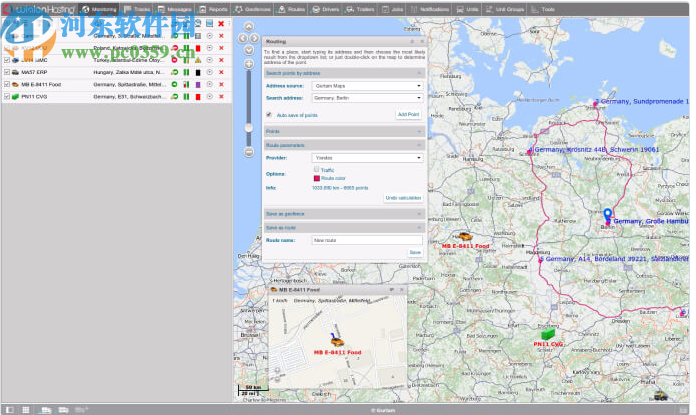The width and height of the screenshot is (696, 415).
Task: Expand the Points section
Action: [x=344, y=131]
